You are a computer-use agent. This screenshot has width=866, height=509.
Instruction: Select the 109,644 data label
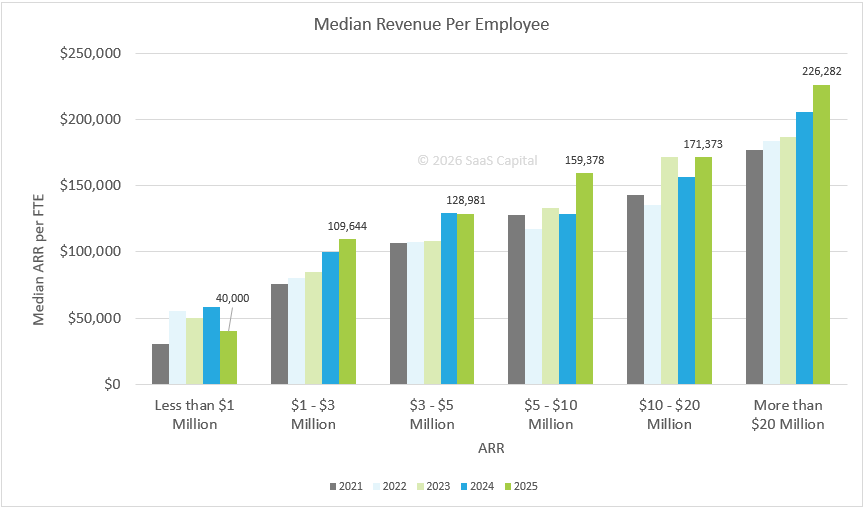(x=347, y=226)
